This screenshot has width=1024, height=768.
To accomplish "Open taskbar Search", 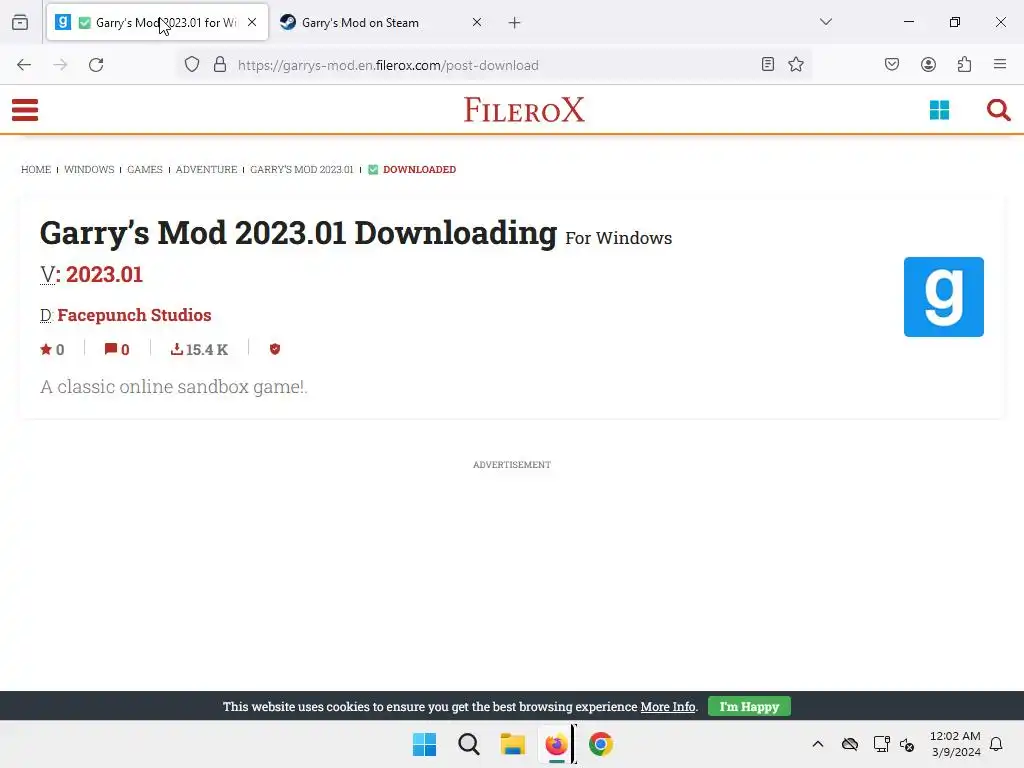I will click(x=469, y=744).
